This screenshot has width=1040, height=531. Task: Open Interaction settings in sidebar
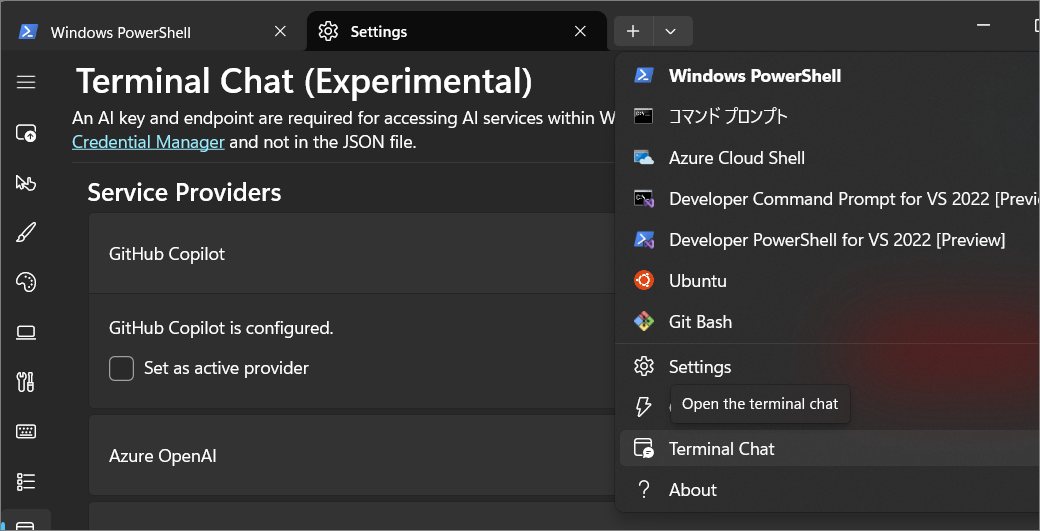pyautogui.click(x=26, y=183)
